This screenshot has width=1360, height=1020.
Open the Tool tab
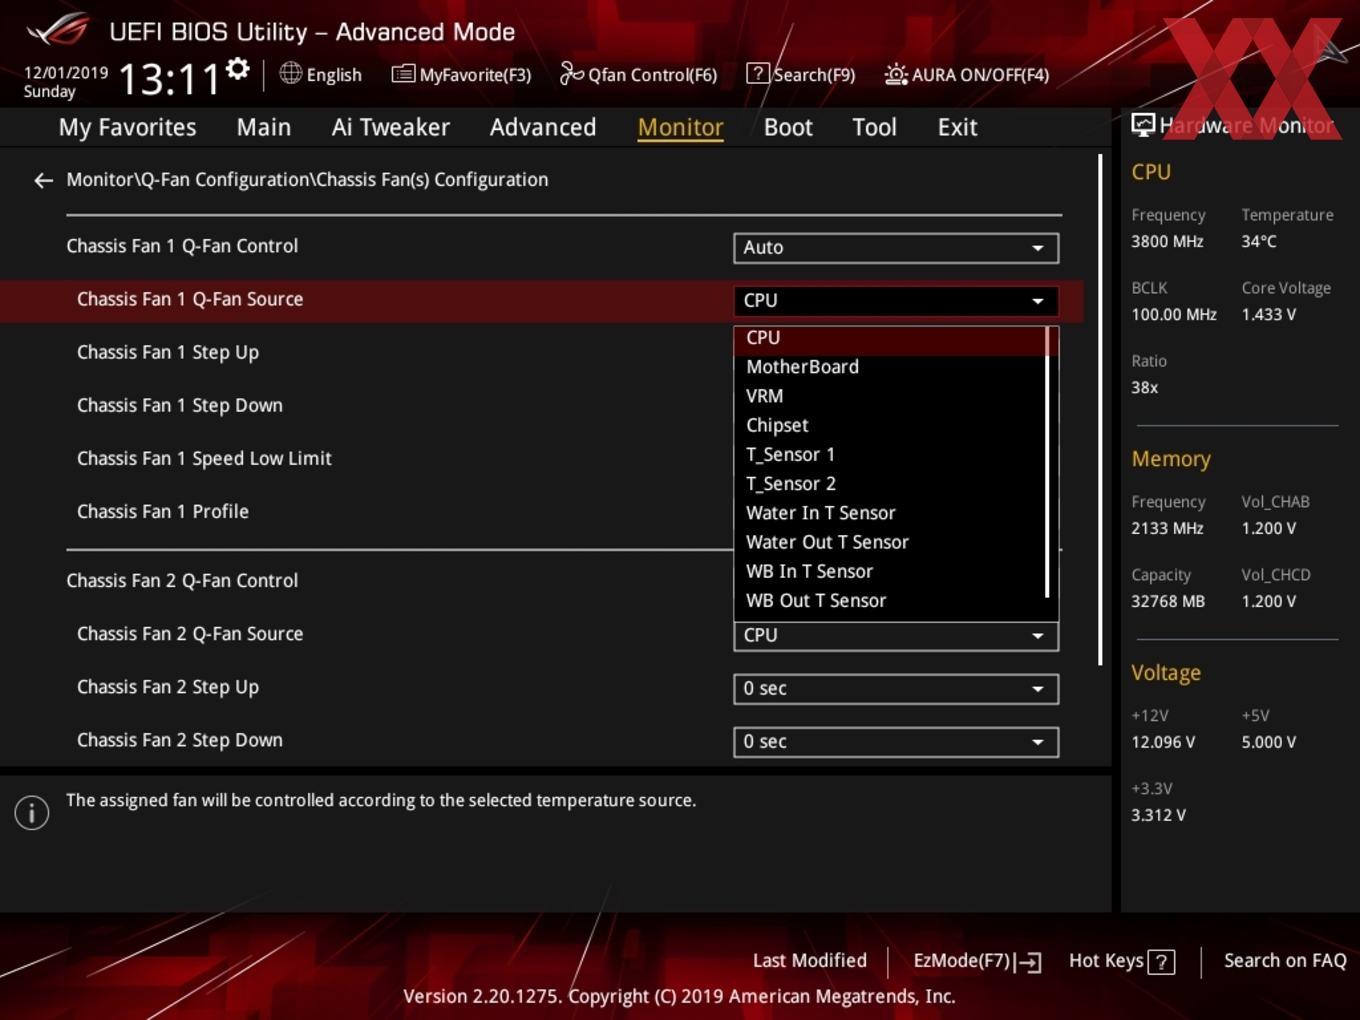[x=874, y=127]
